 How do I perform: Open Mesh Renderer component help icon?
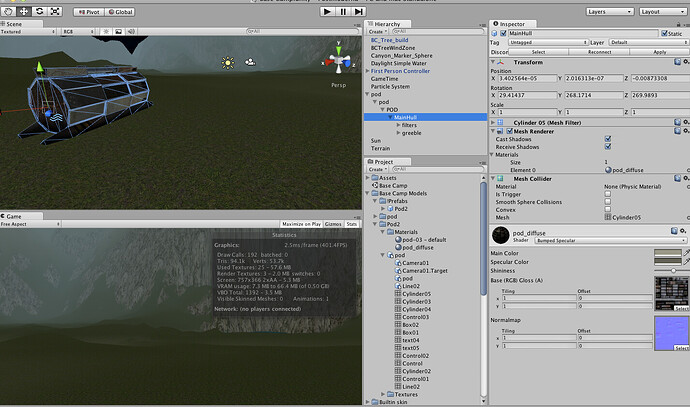click(677, 131)
